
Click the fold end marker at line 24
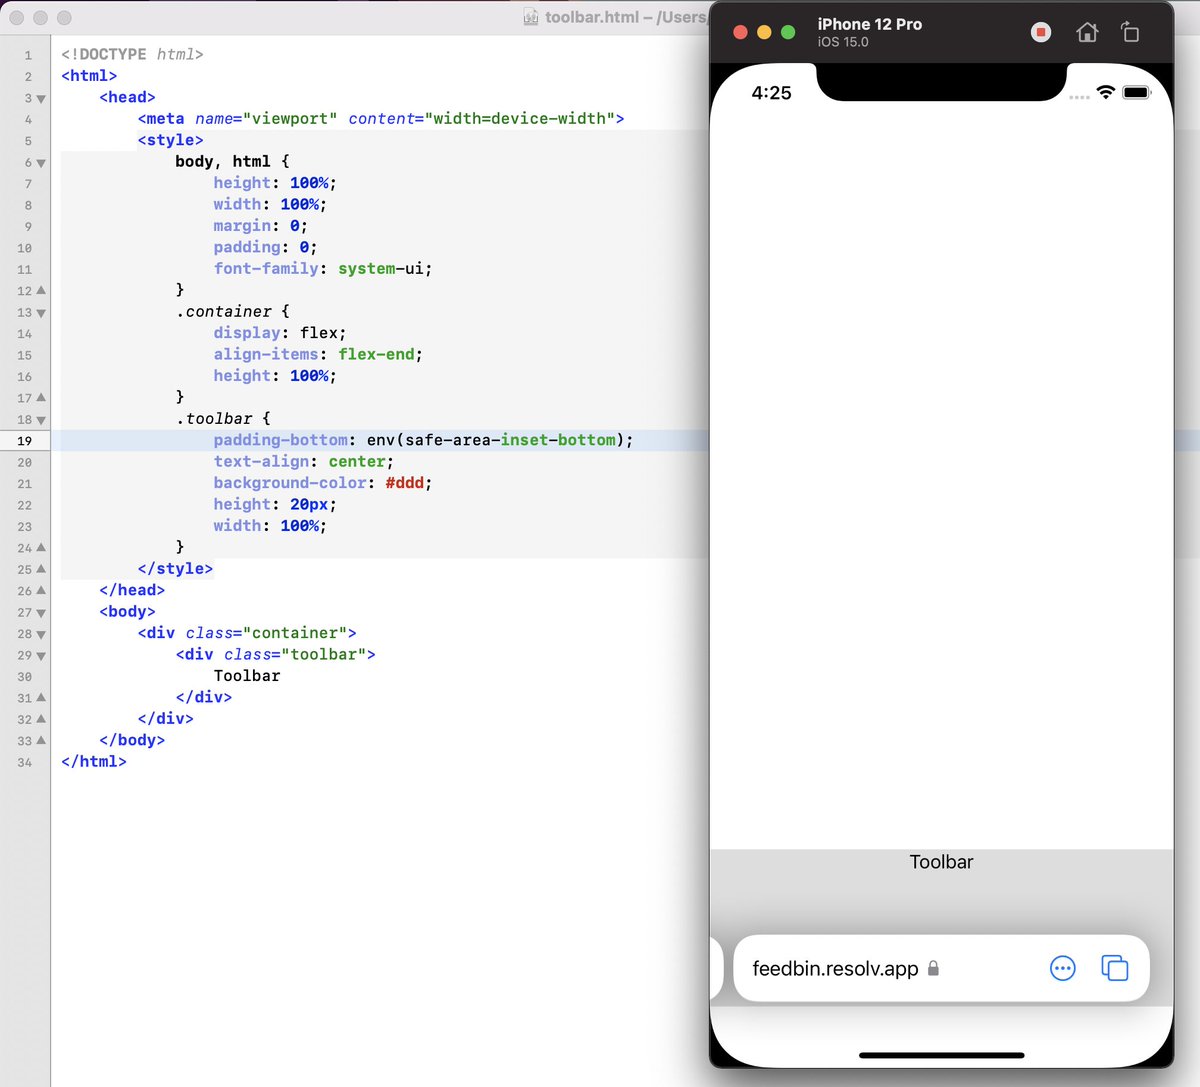(41, 547)
